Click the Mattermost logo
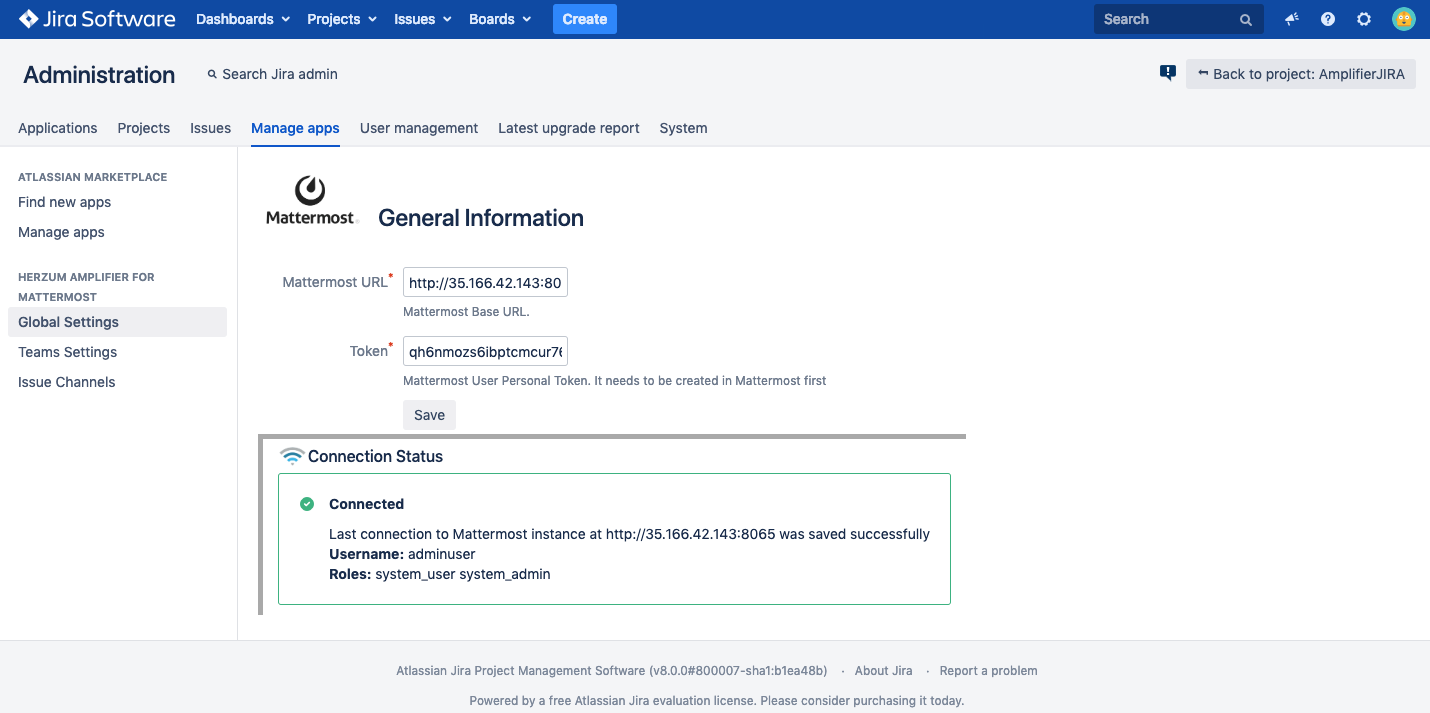The image size is (1430, 713). pyautogui.click(x=310, y=201)
